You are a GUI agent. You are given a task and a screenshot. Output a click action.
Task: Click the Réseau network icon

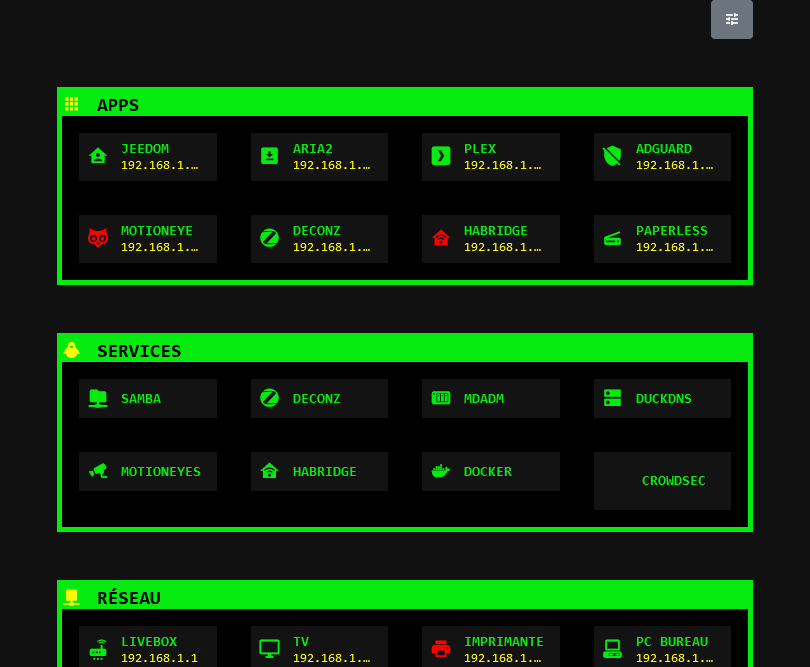[x=71, y=597]
